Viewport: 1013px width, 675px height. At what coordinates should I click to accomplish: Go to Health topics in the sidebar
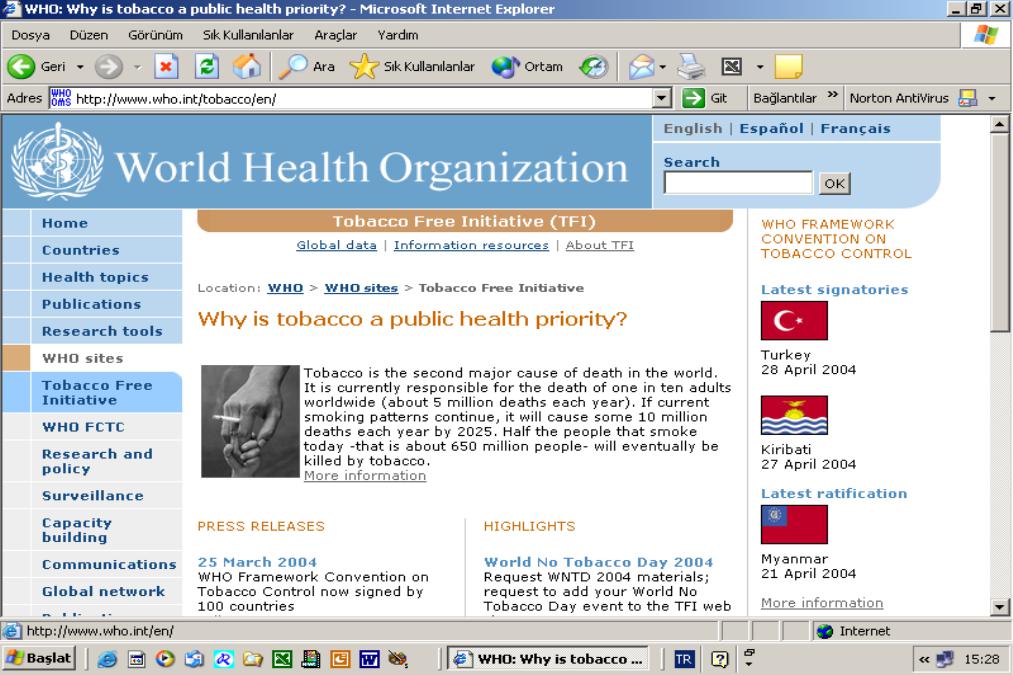click(x=95, y=277)
